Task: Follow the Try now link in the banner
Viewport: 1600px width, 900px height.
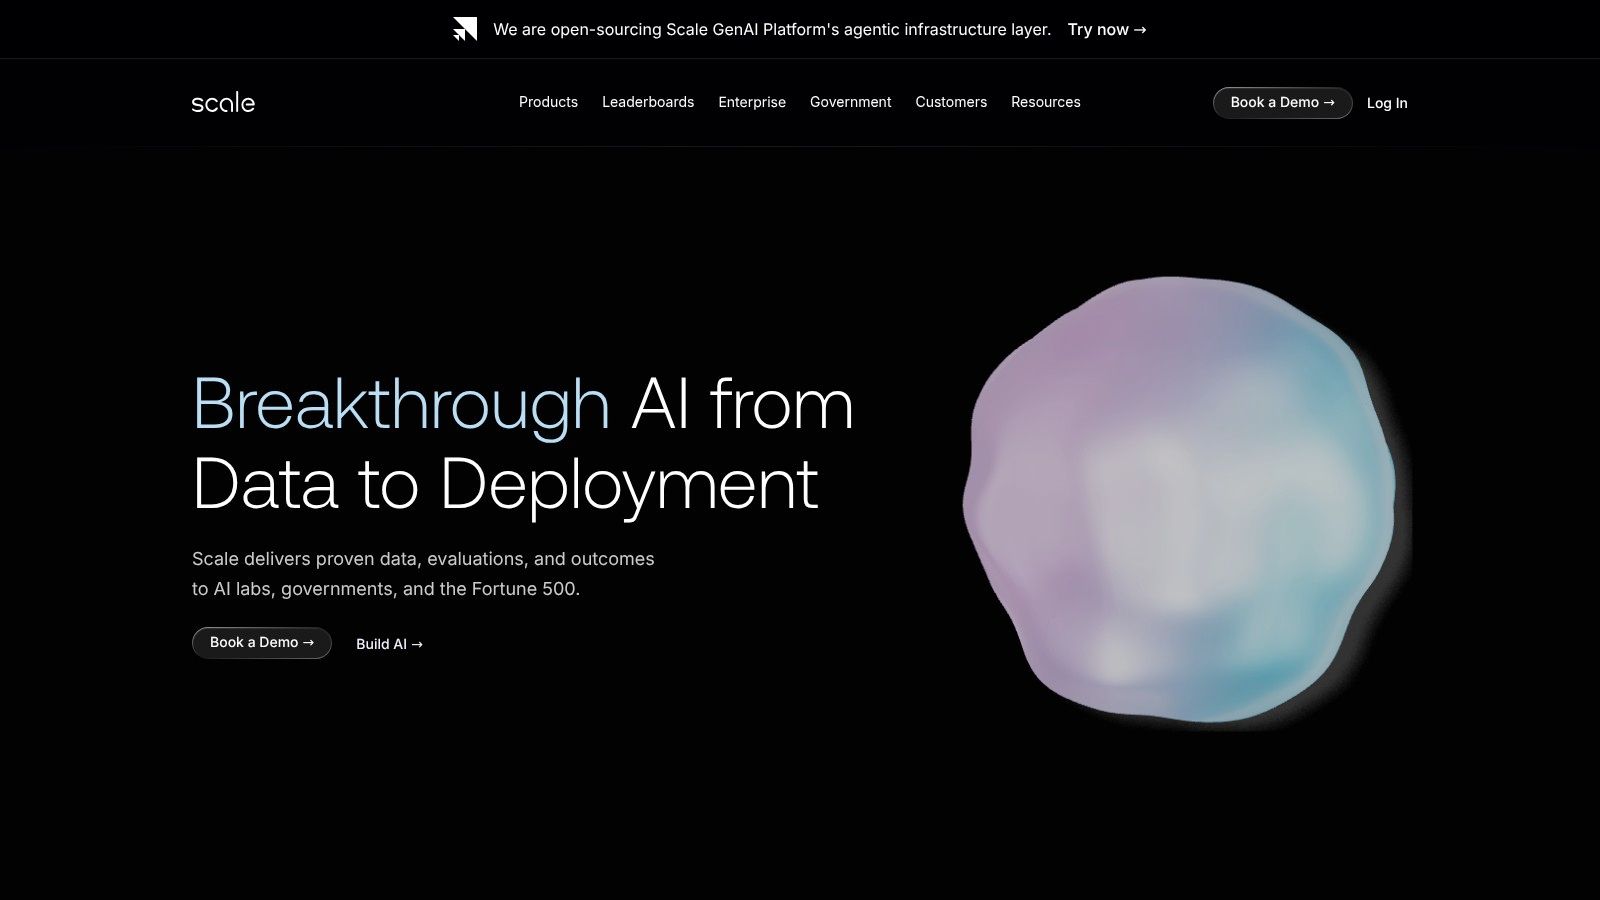Action: 1106,30
